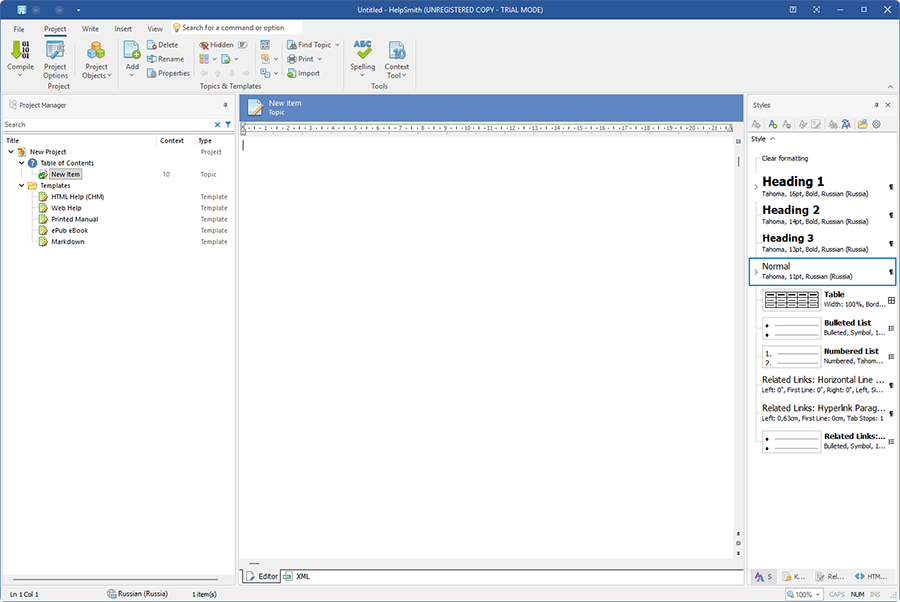Apply the Heading 1 style

pyautogui.click(x=823, y=187)
